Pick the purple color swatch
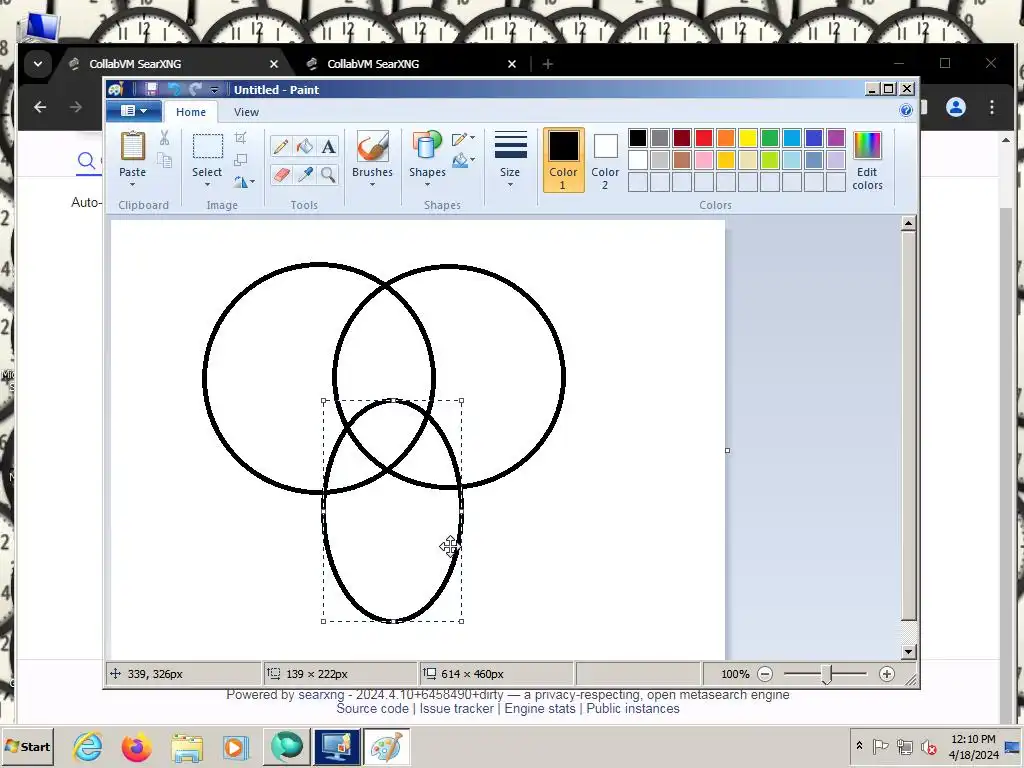 [x=836, y=138]
